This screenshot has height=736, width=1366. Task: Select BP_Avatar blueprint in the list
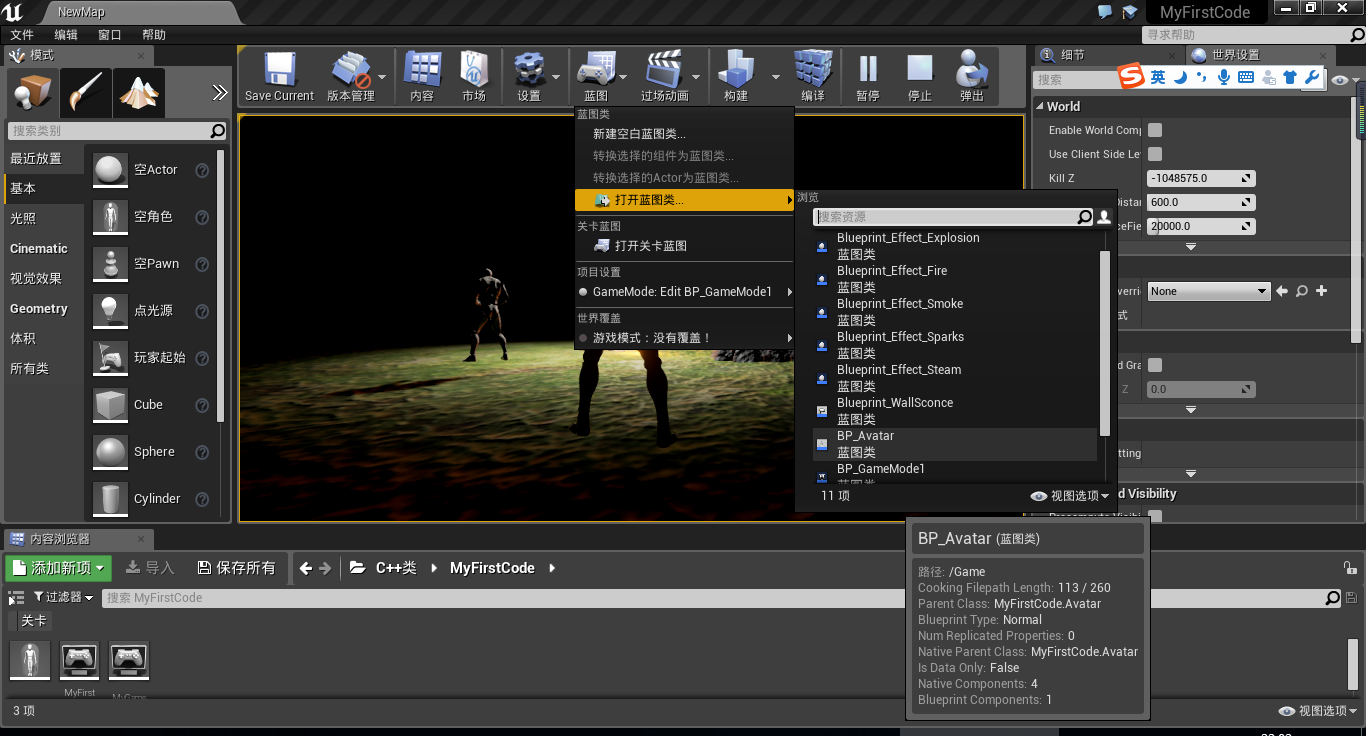[954, 444]
